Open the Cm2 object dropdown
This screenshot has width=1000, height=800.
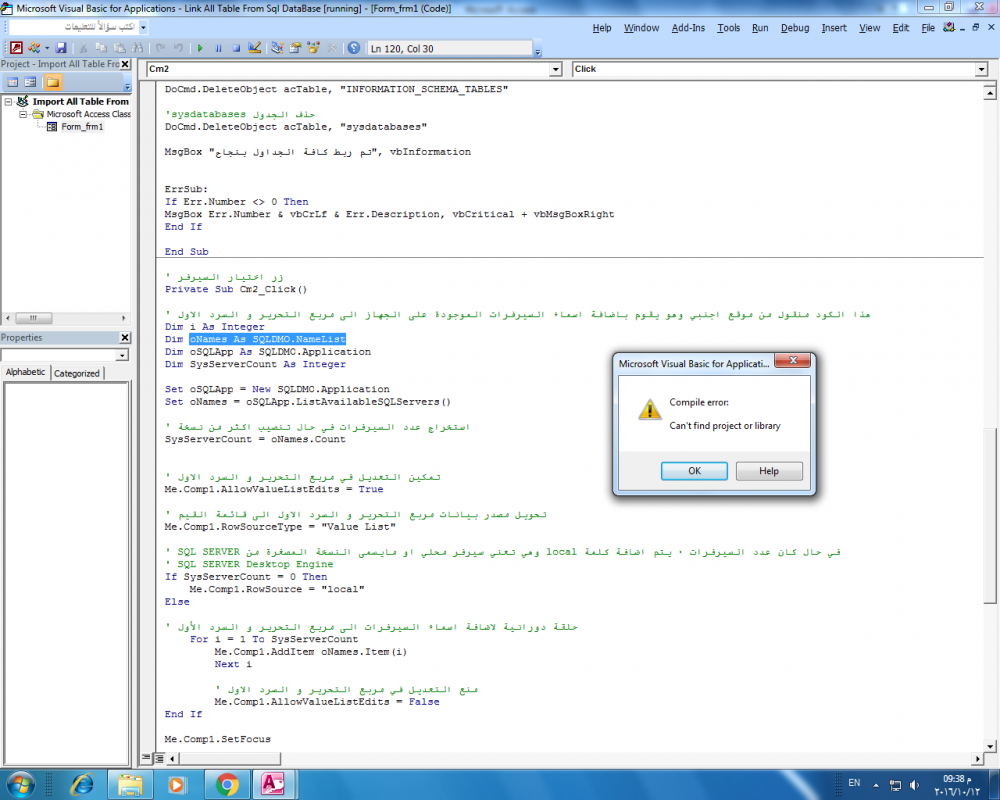tap(555, 69)
